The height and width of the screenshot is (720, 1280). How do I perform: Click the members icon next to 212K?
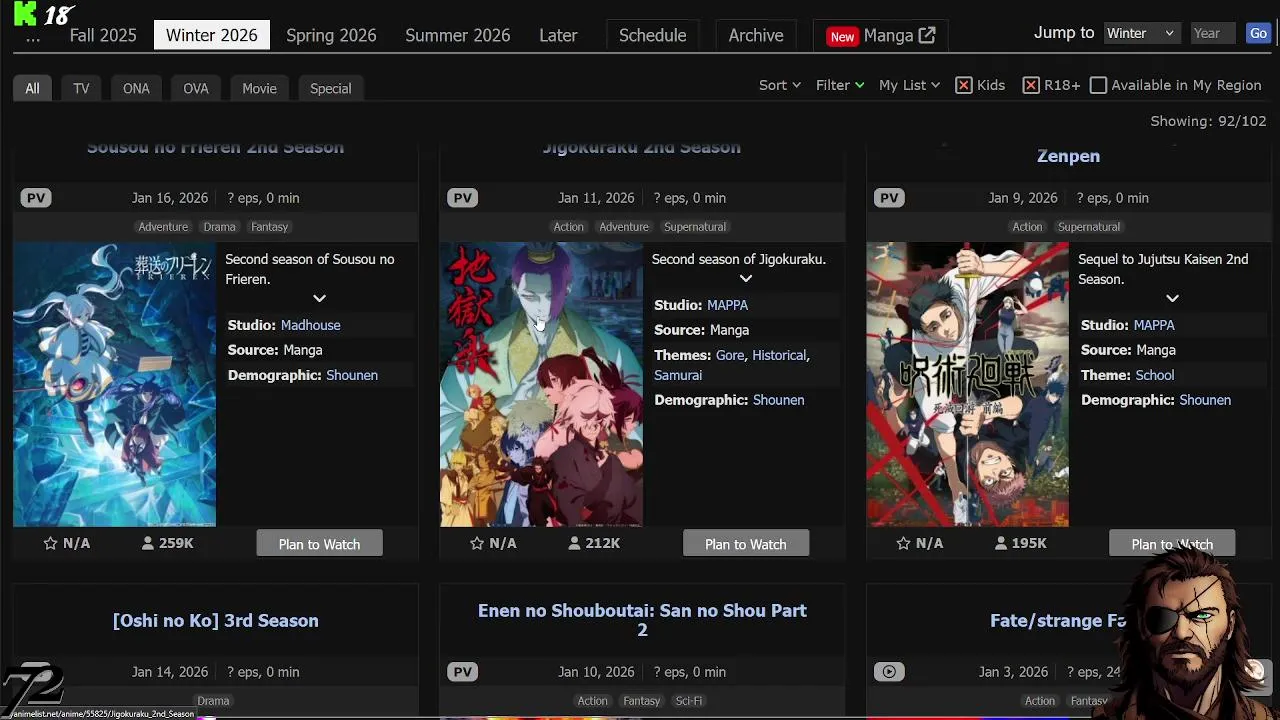(574, 543)
